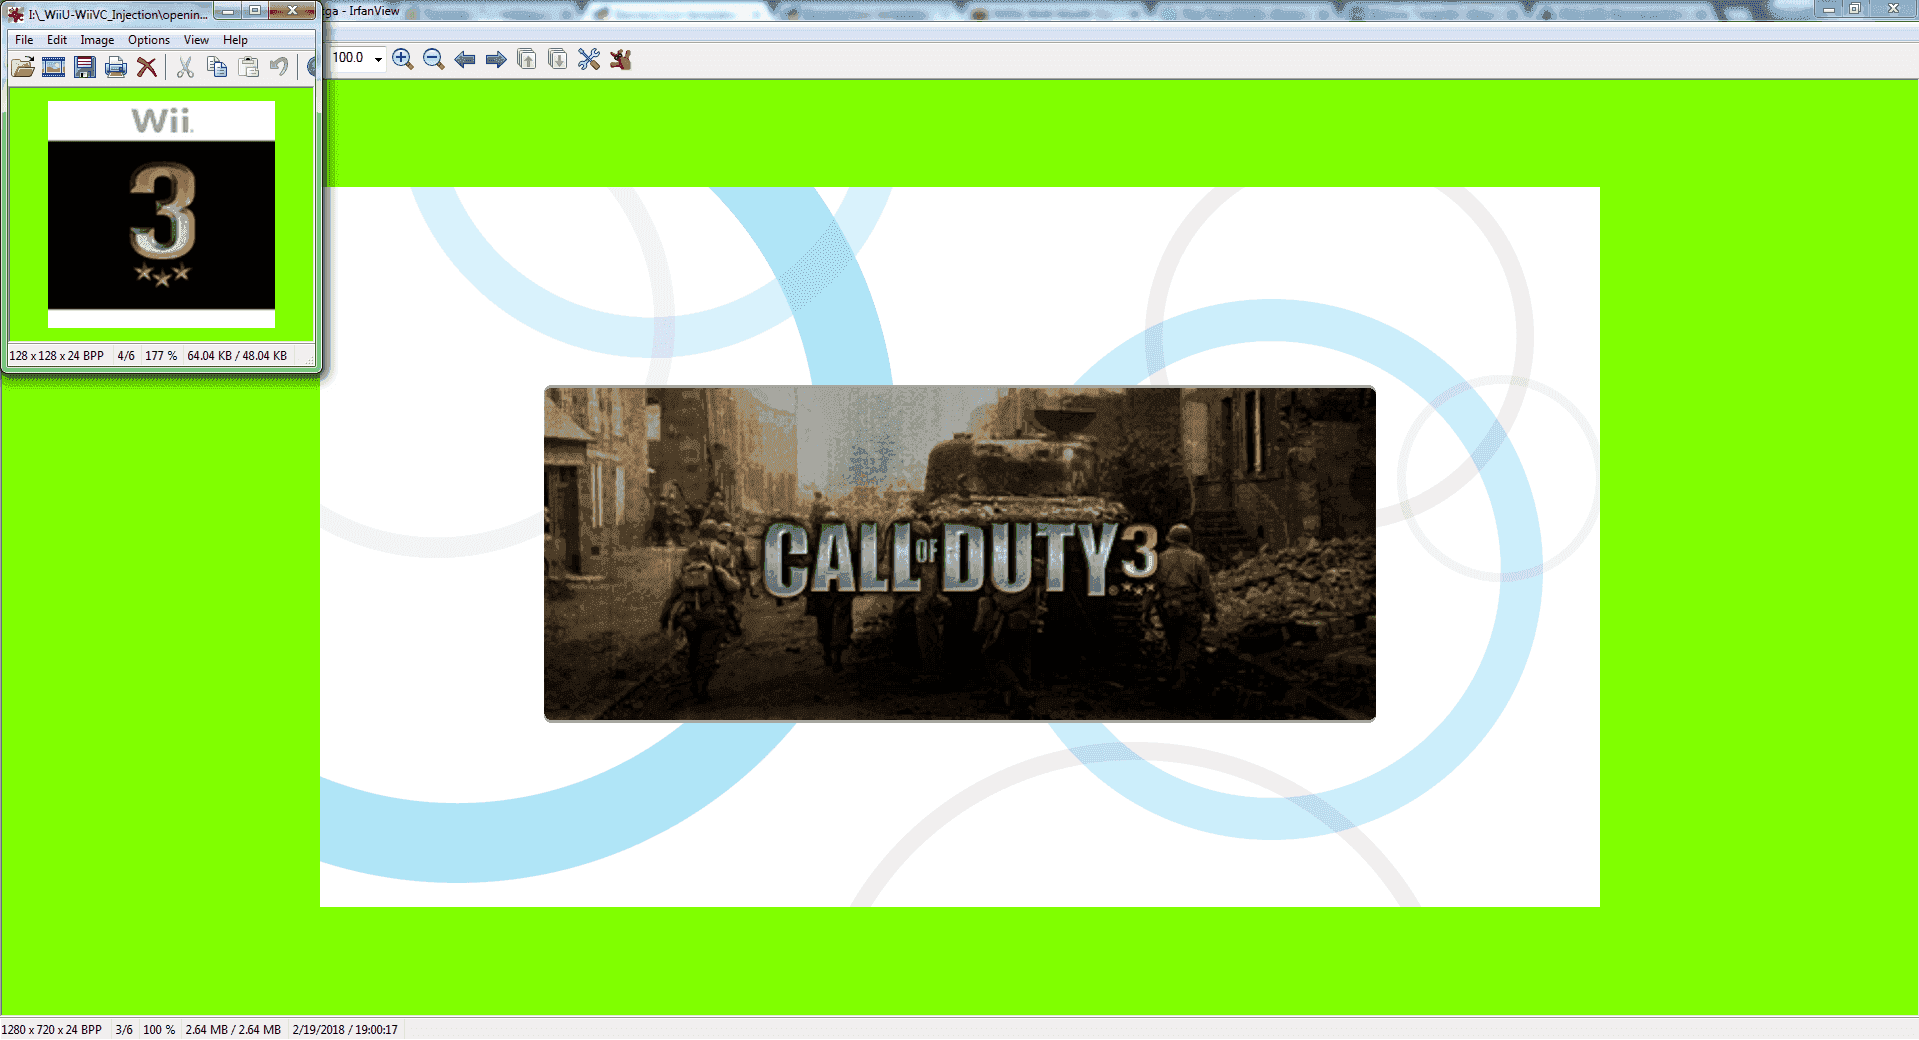Open the Edit menu
Image resolution: width=1919 pixels, height=1040 pixels.
(57, 40)
